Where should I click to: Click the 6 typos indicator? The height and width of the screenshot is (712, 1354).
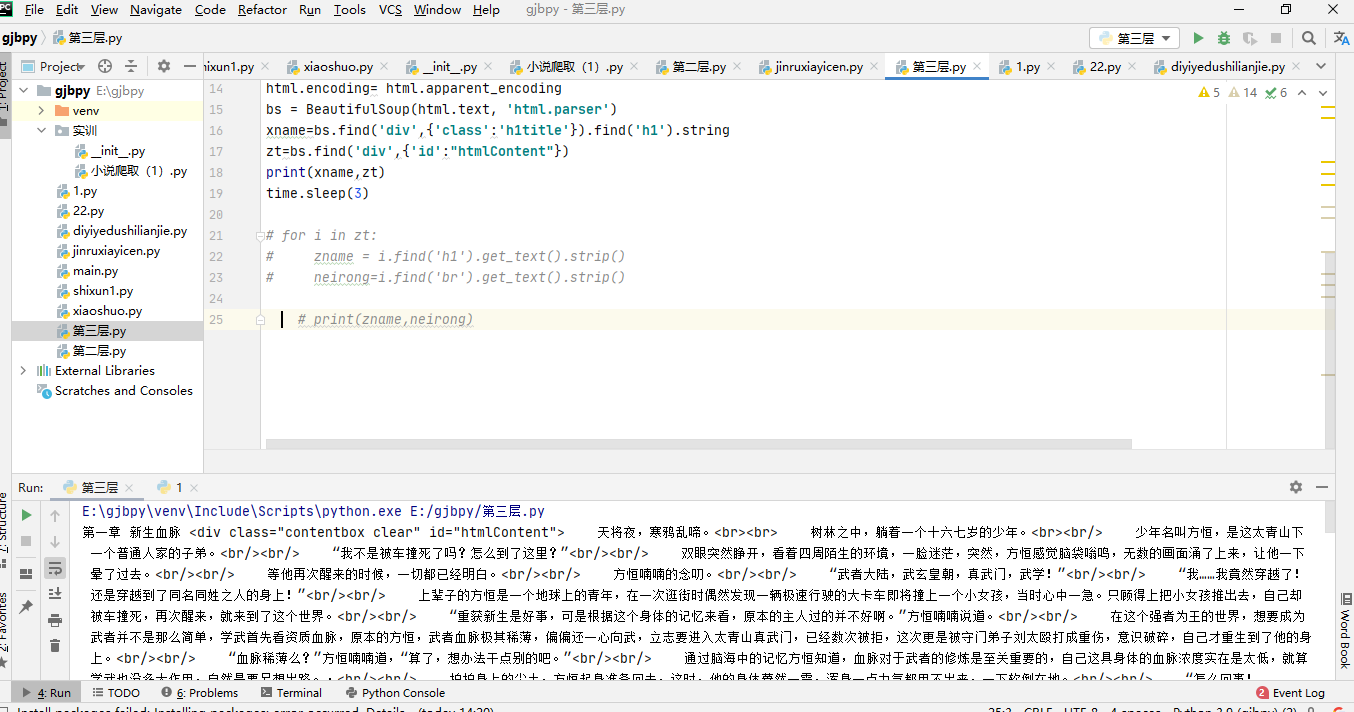tap(1276, 93)
